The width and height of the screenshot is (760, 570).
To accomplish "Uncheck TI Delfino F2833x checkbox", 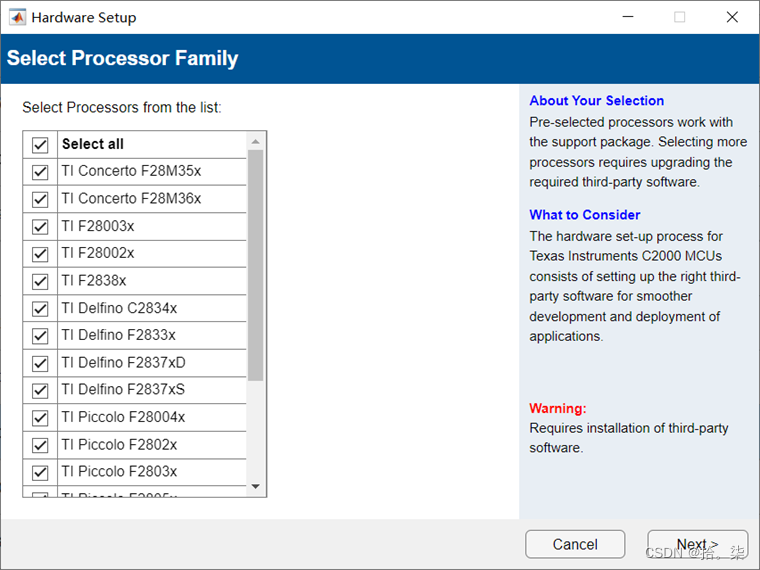I will (40, 335).
